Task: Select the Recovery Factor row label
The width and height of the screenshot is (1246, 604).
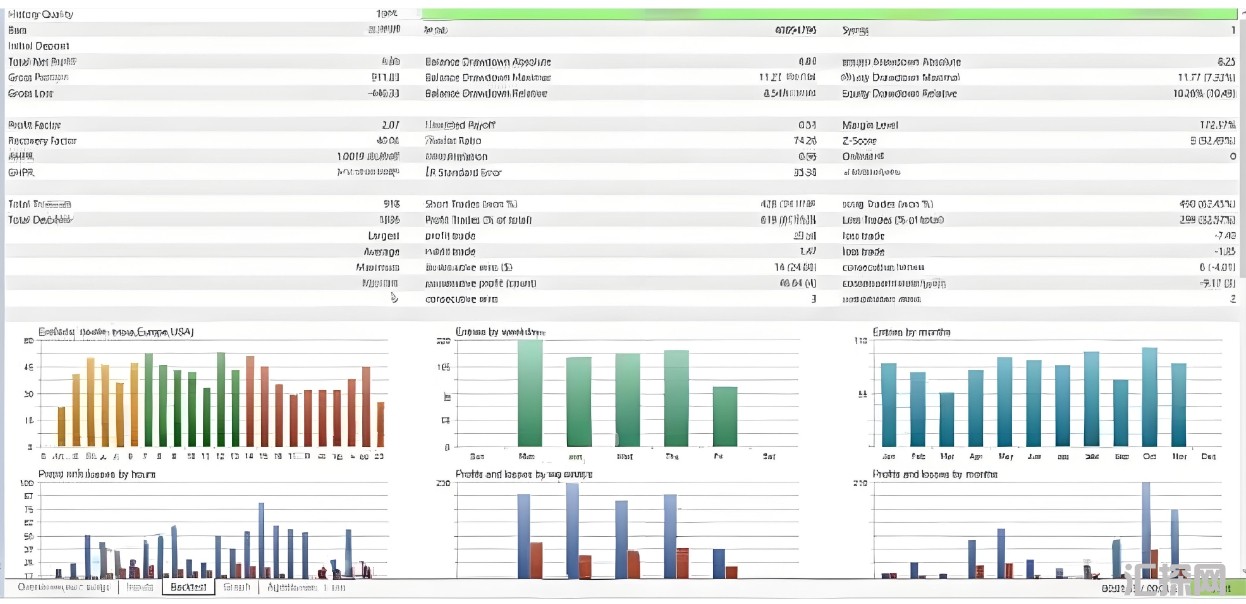Action: [42, 141]
